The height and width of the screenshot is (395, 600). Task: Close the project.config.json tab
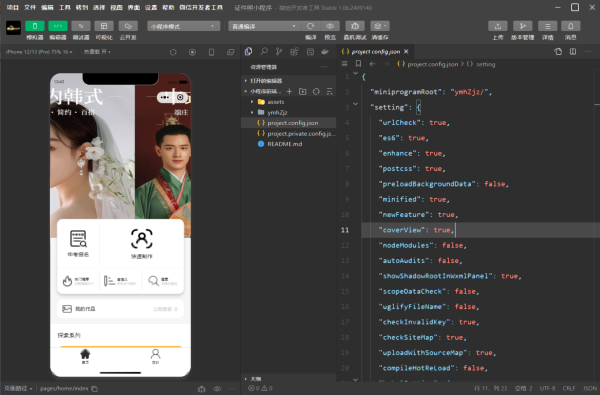tap(406, 51)
